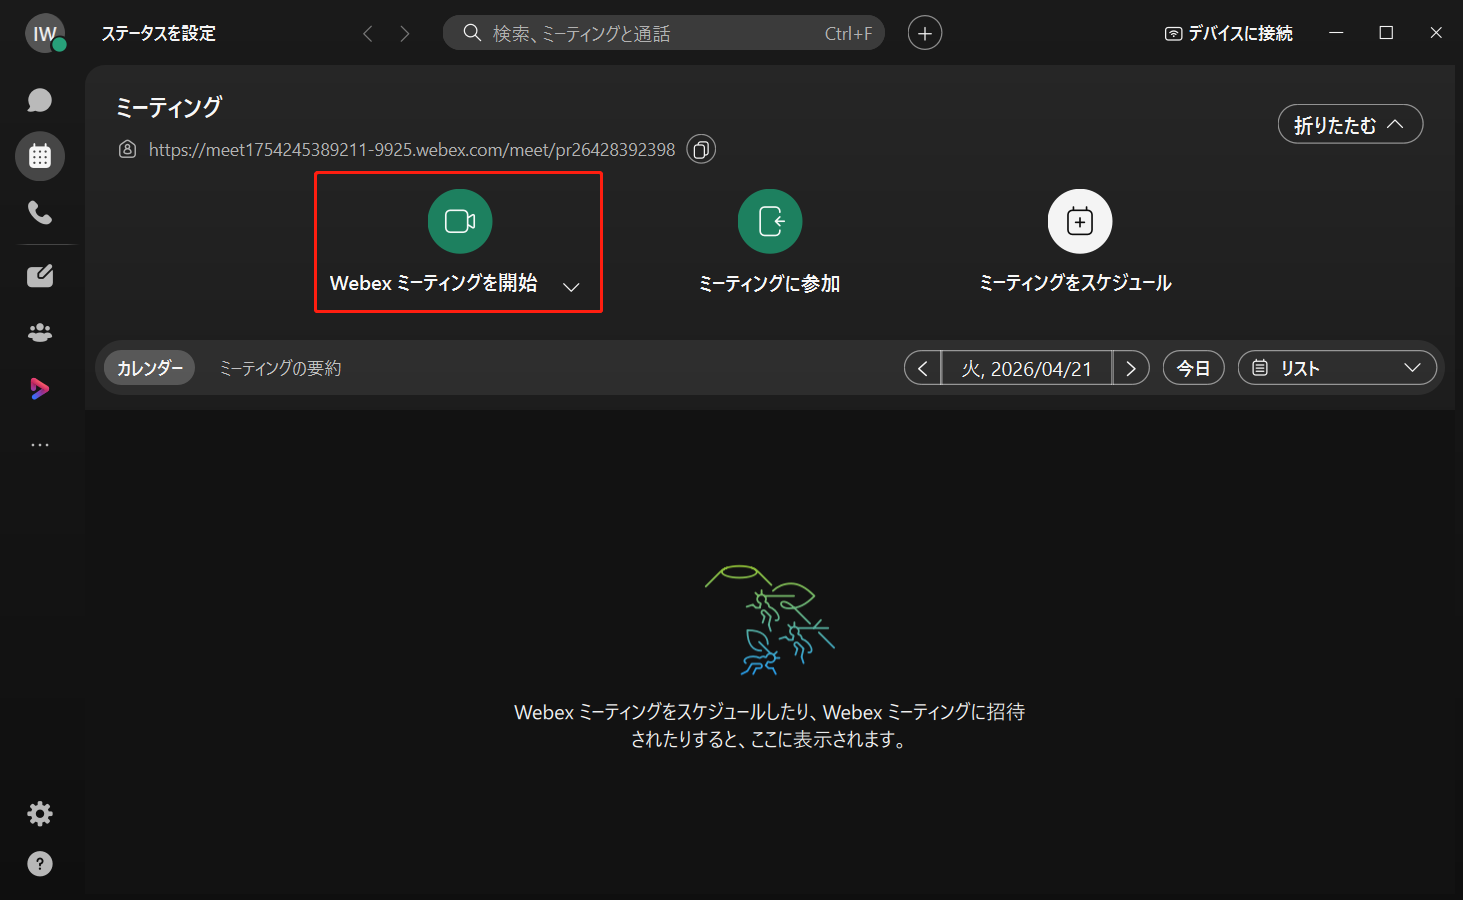This screenshot has height=900, width=1463.
Task: Click the IW profile avatar
Action: point(45,33)
